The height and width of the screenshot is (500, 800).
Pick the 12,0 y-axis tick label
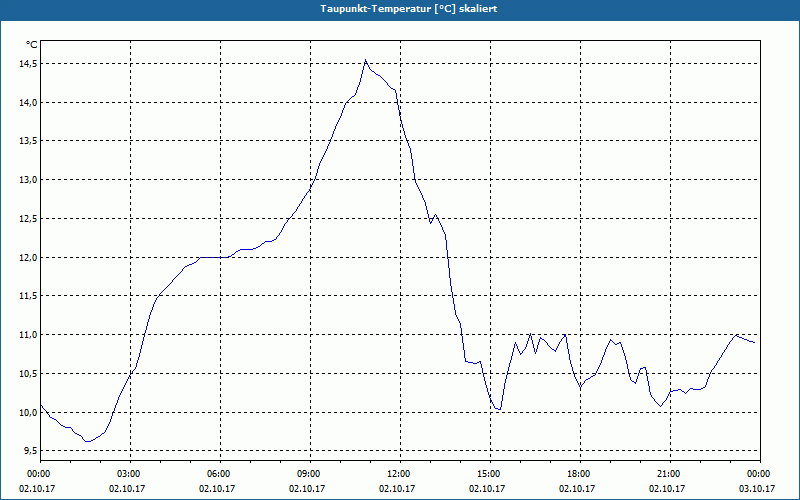tap(29, 258)
